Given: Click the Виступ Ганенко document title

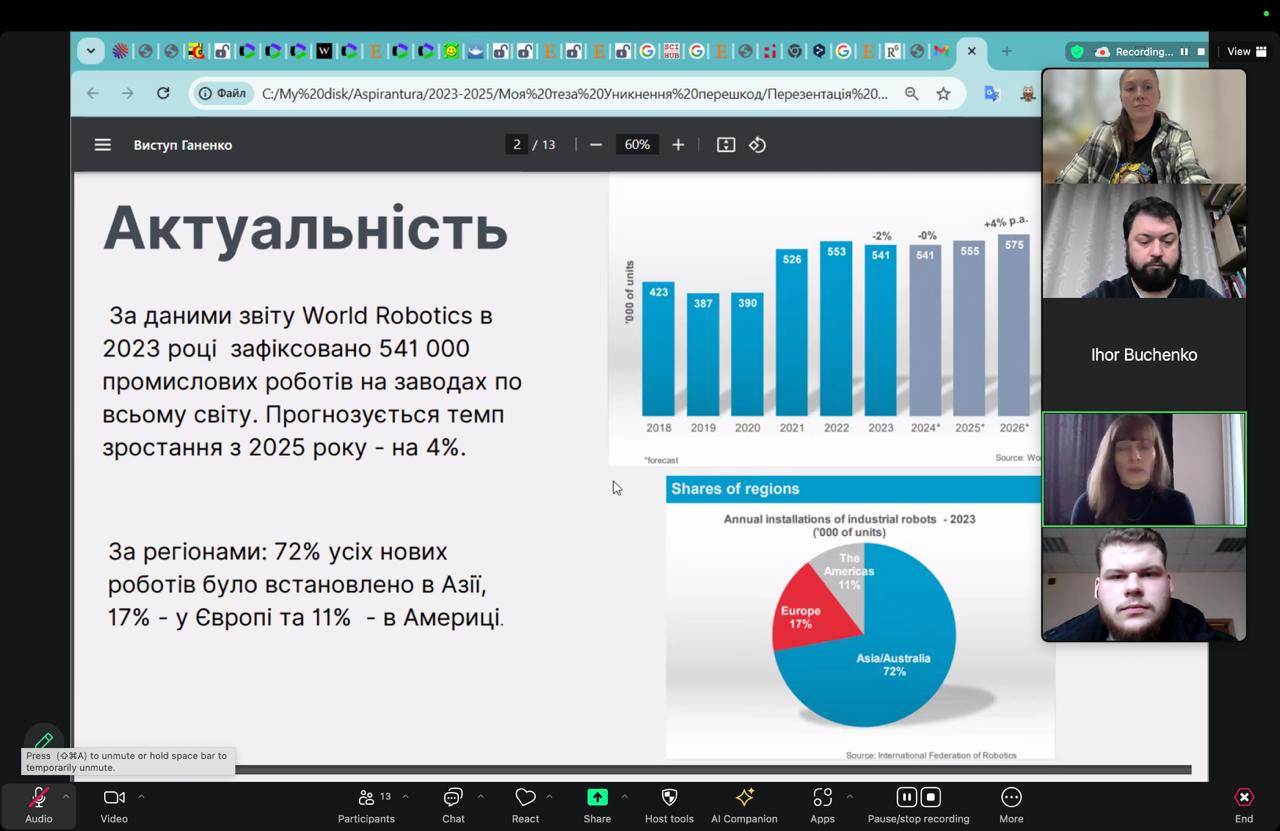Looking at the screenshot, I should coord(183,145).
